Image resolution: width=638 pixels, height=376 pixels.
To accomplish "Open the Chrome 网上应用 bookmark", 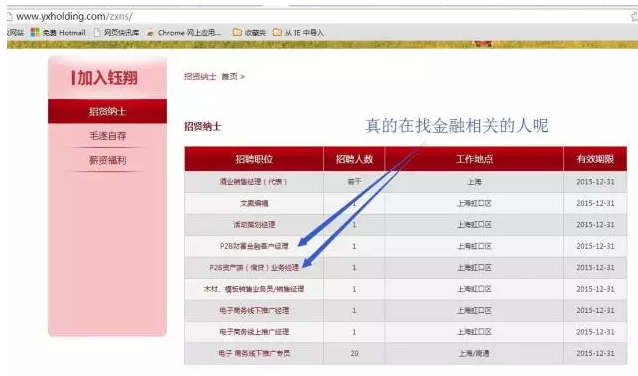I will 184,33.
